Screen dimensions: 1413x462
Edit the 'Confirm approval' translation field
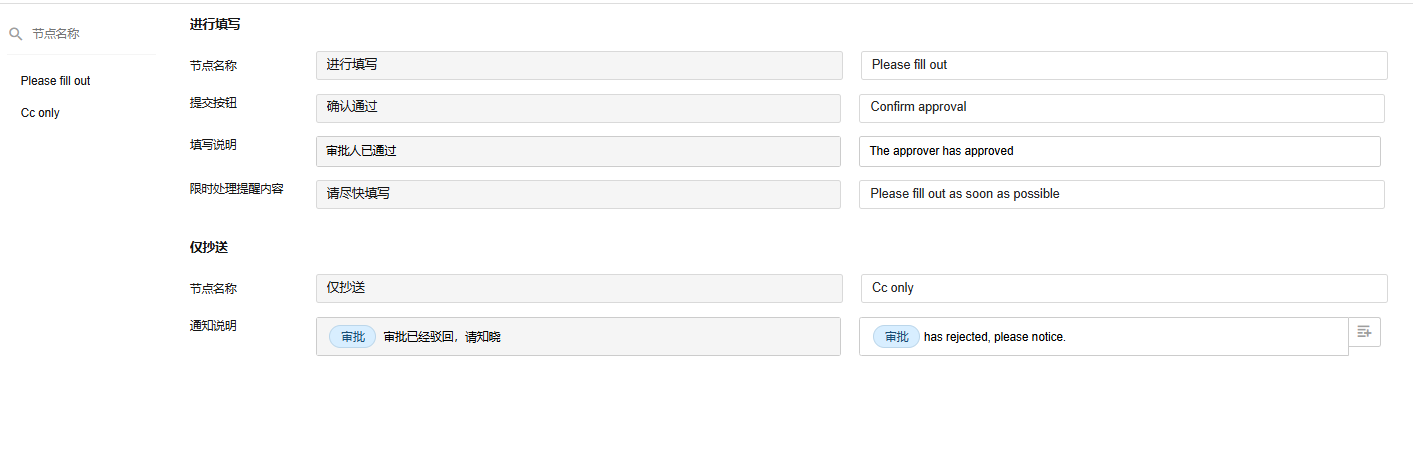click(x=1122, y=108)
